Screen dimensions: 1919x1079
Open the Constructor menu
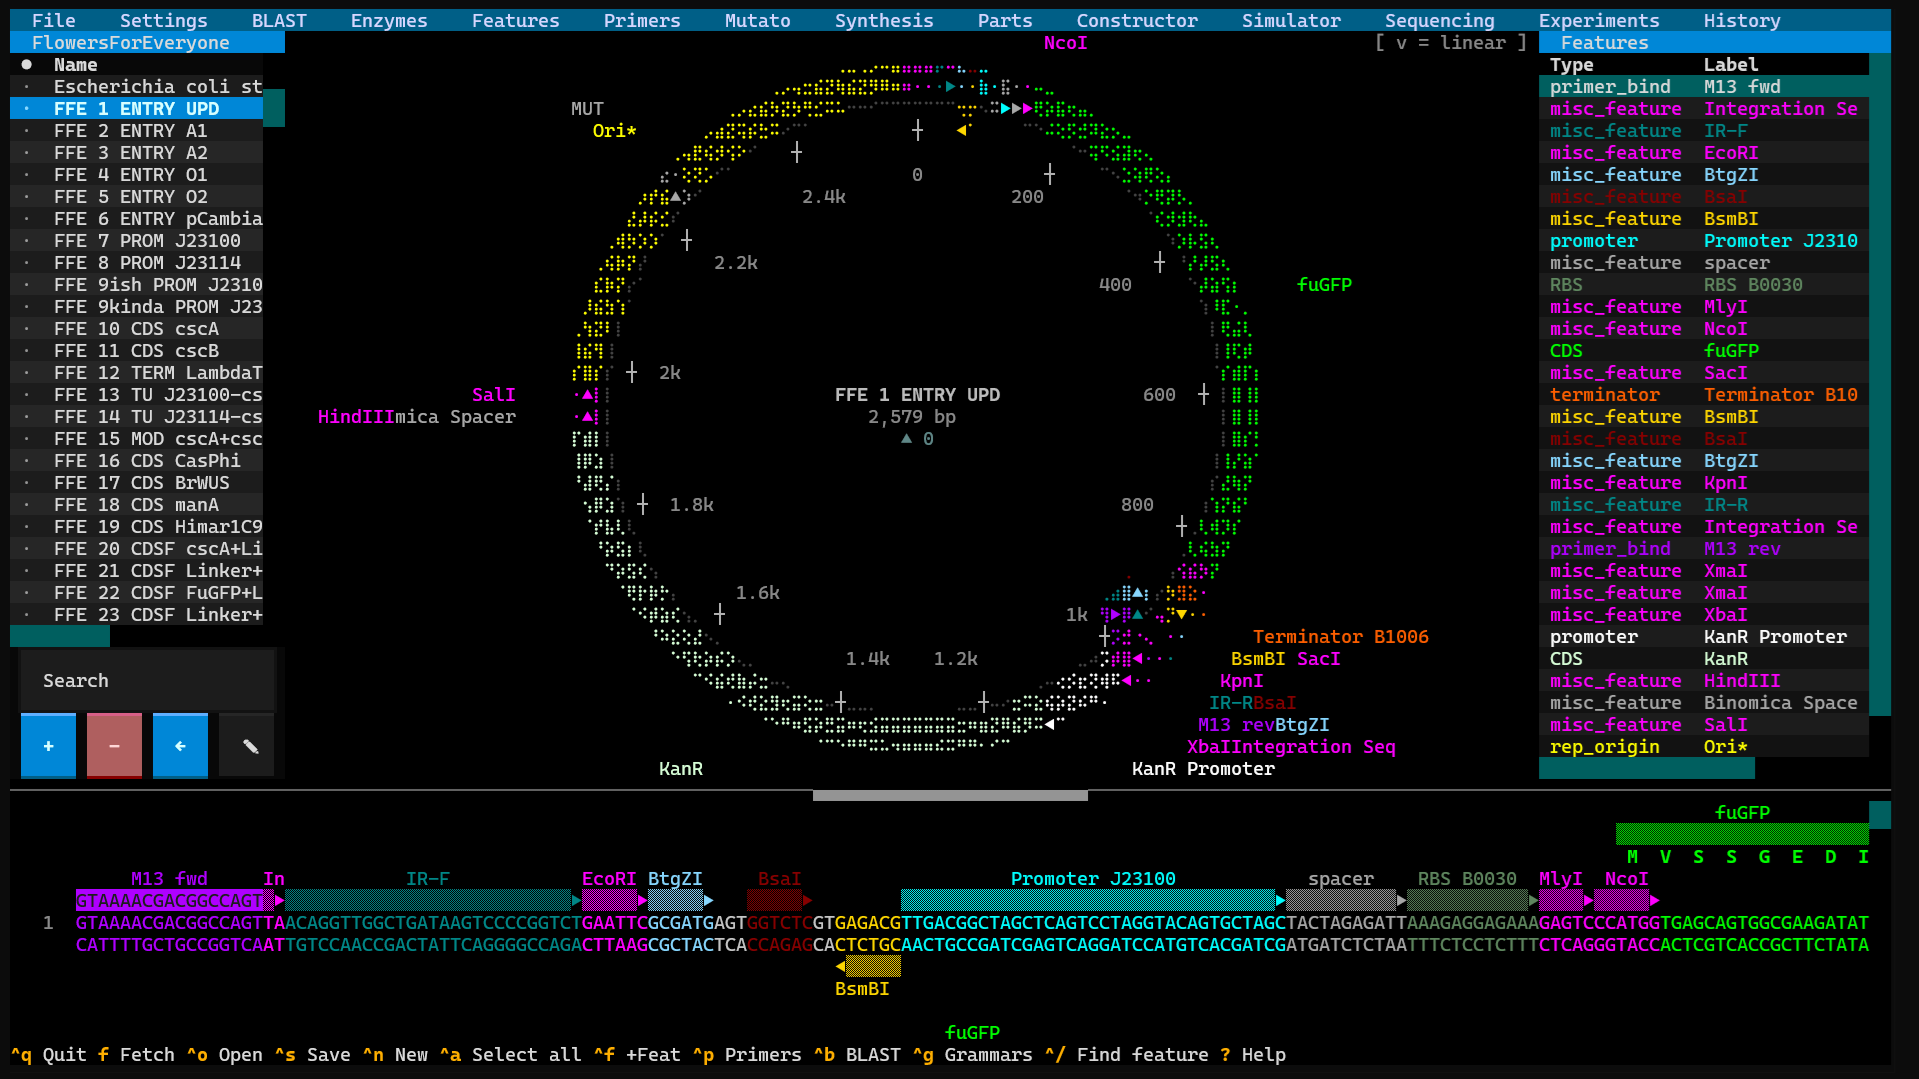(x=1137, y=20)
